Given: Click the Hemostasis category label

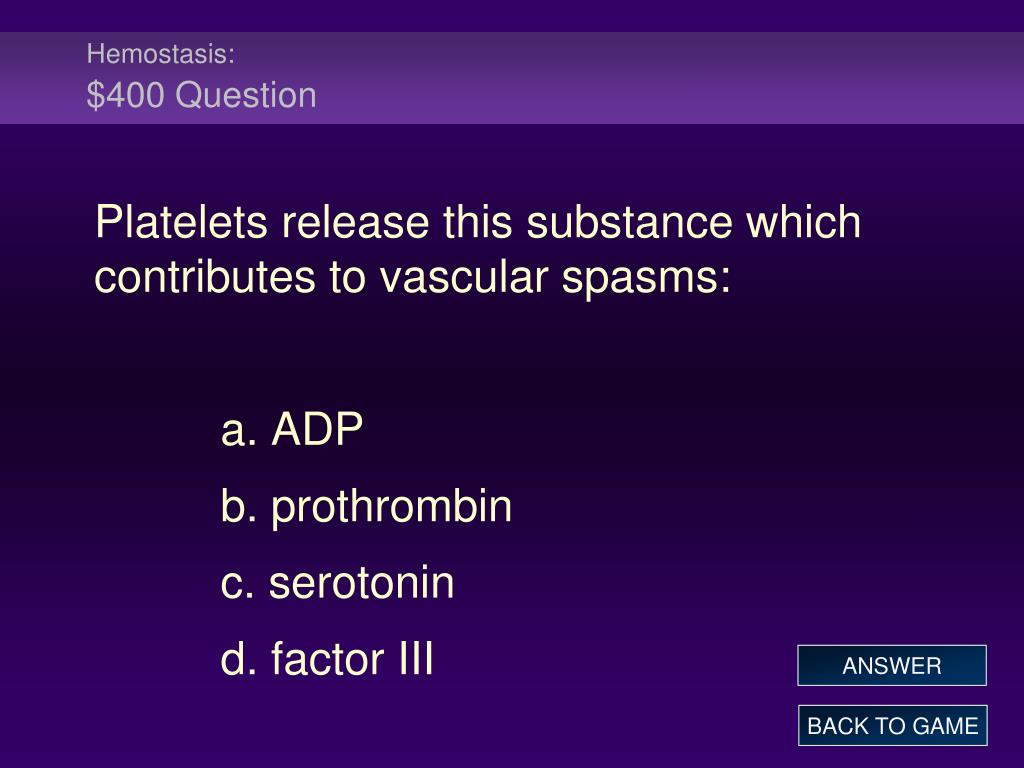Looking at the screenshot, I should (161, 54).
